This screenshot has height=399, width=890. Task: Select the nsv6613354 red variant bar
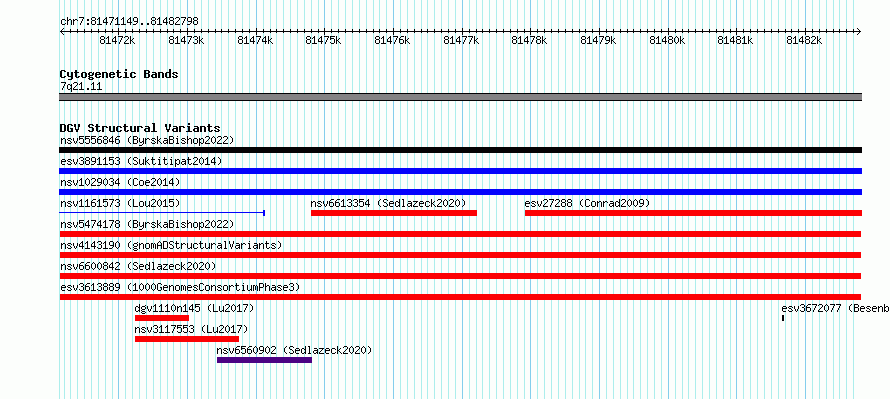(394, 213)
